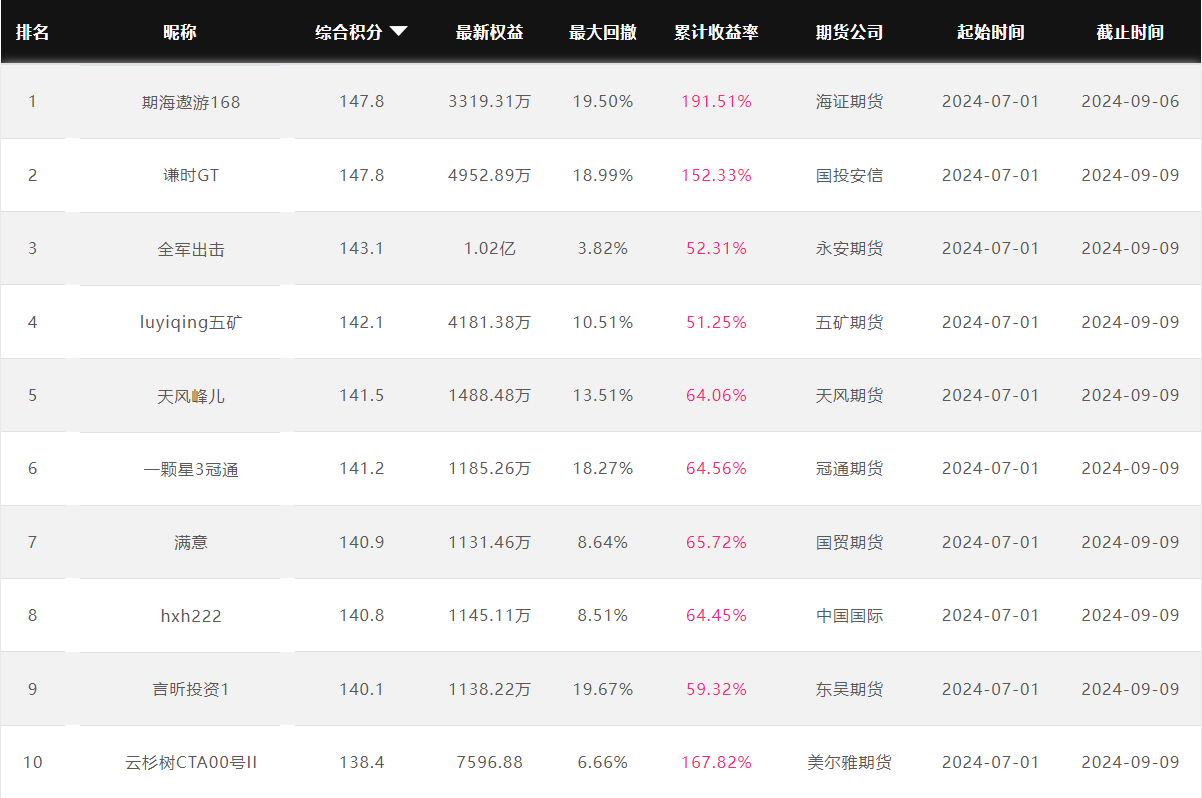Click return rate 52.31%

coord(716,249)
